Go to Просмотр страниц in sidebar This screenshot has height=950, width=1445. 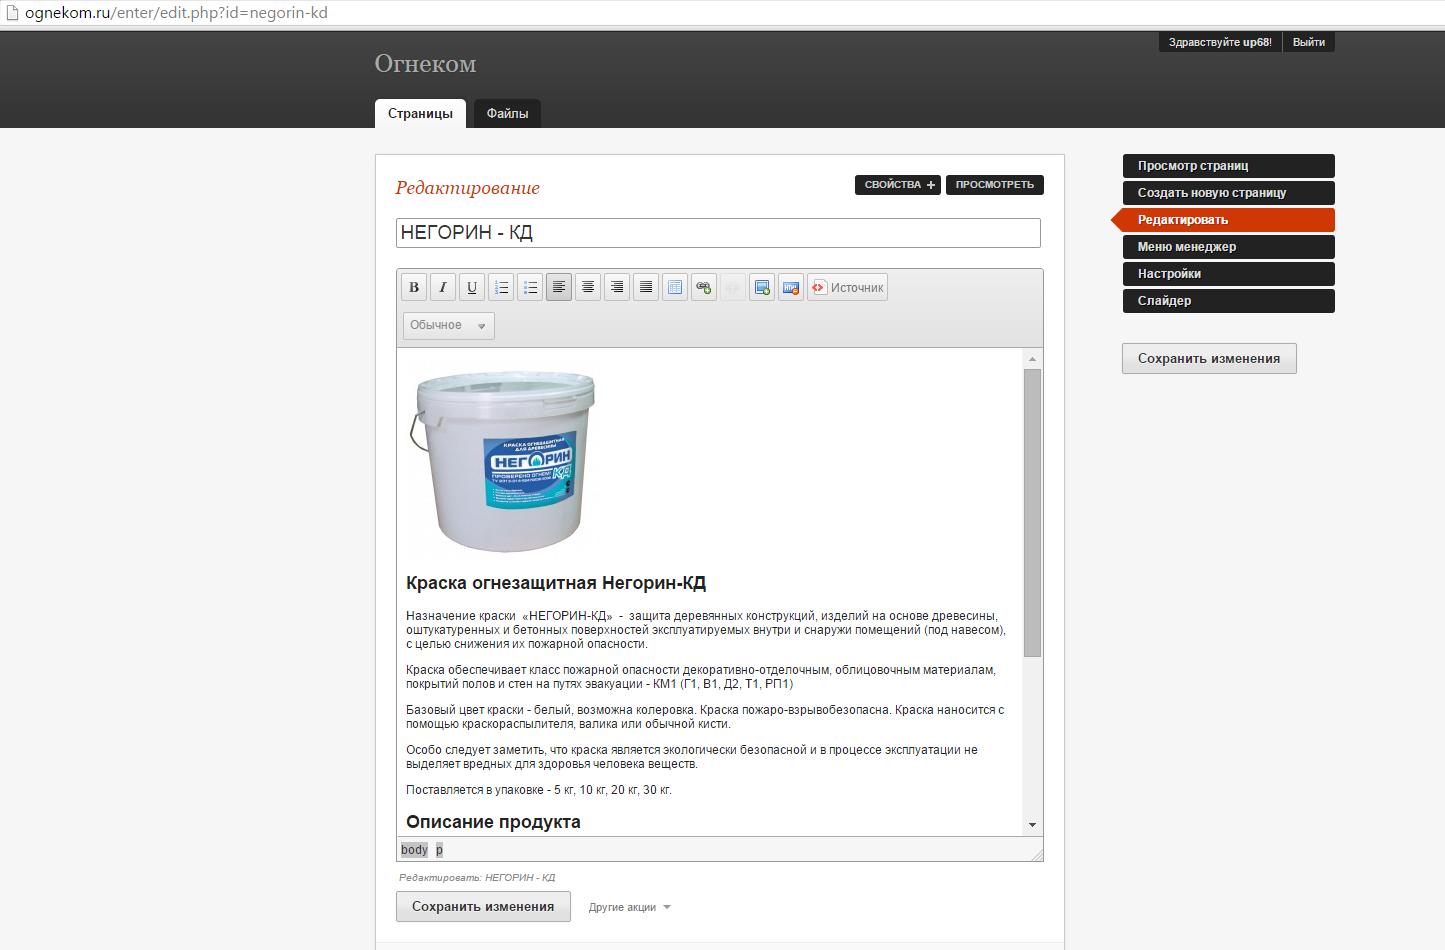[1229, 166]
